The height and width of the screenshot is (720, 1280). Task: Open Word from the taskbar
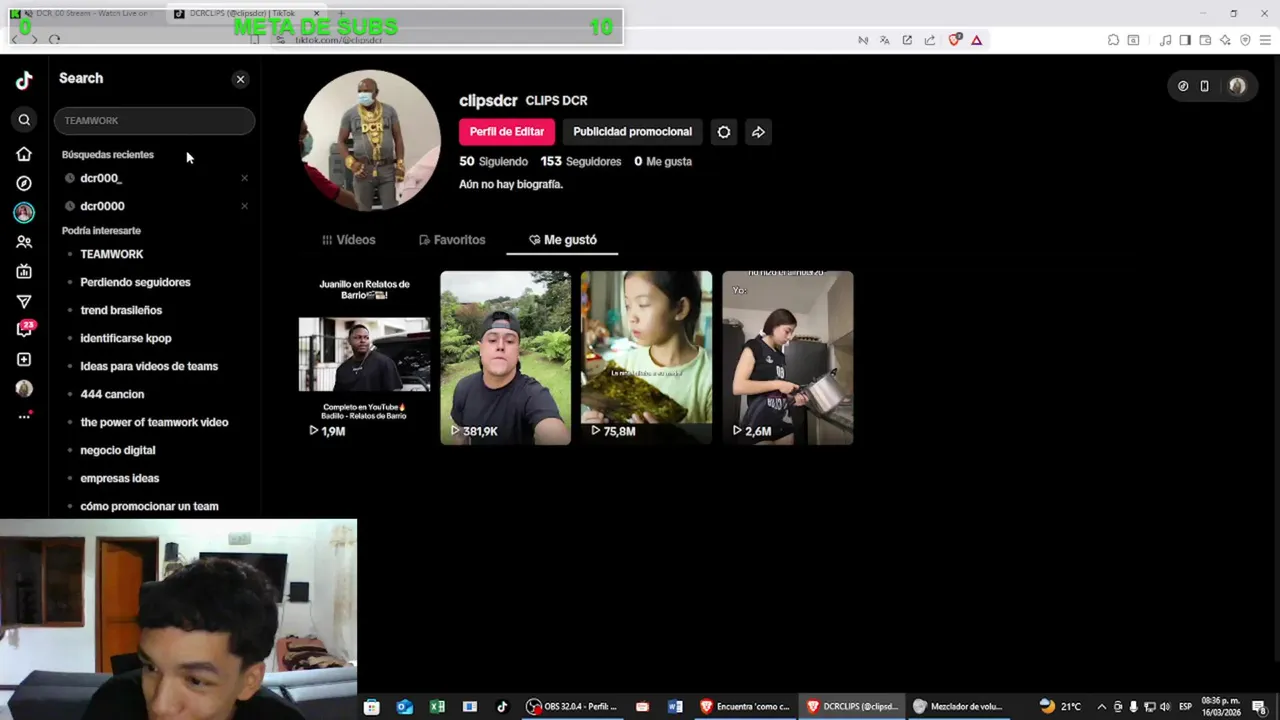click(x=675, y=706)
